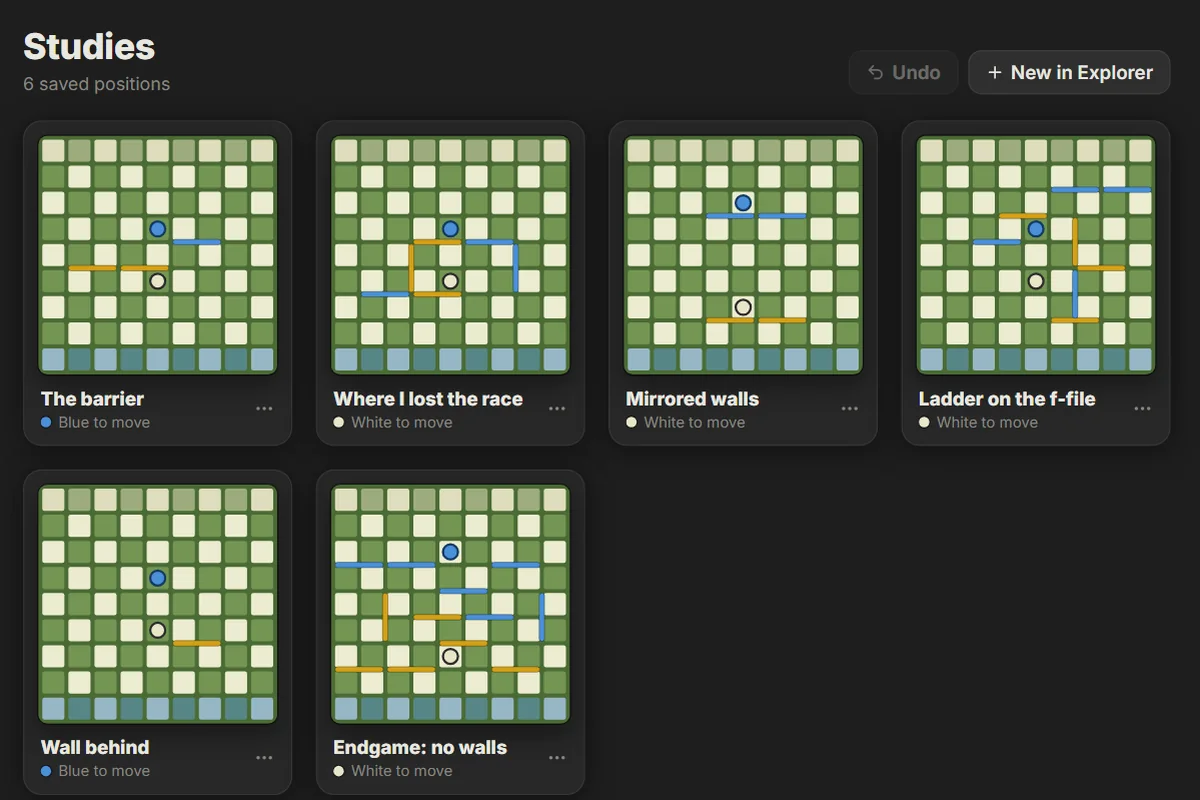
Task: Open Where I lost the race board thumbnail
Action: point(451,255)
